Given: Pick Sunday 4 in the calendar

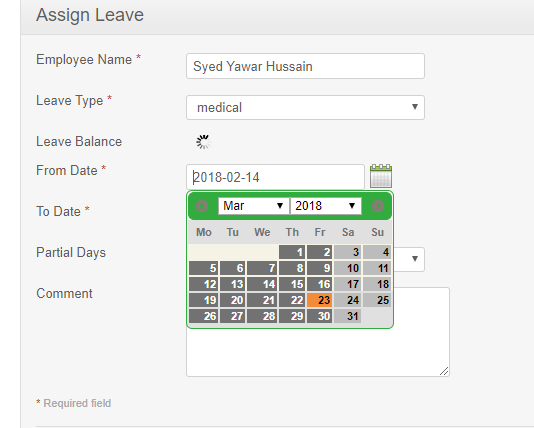Looking at the screenshot, I should pos(377,252).
